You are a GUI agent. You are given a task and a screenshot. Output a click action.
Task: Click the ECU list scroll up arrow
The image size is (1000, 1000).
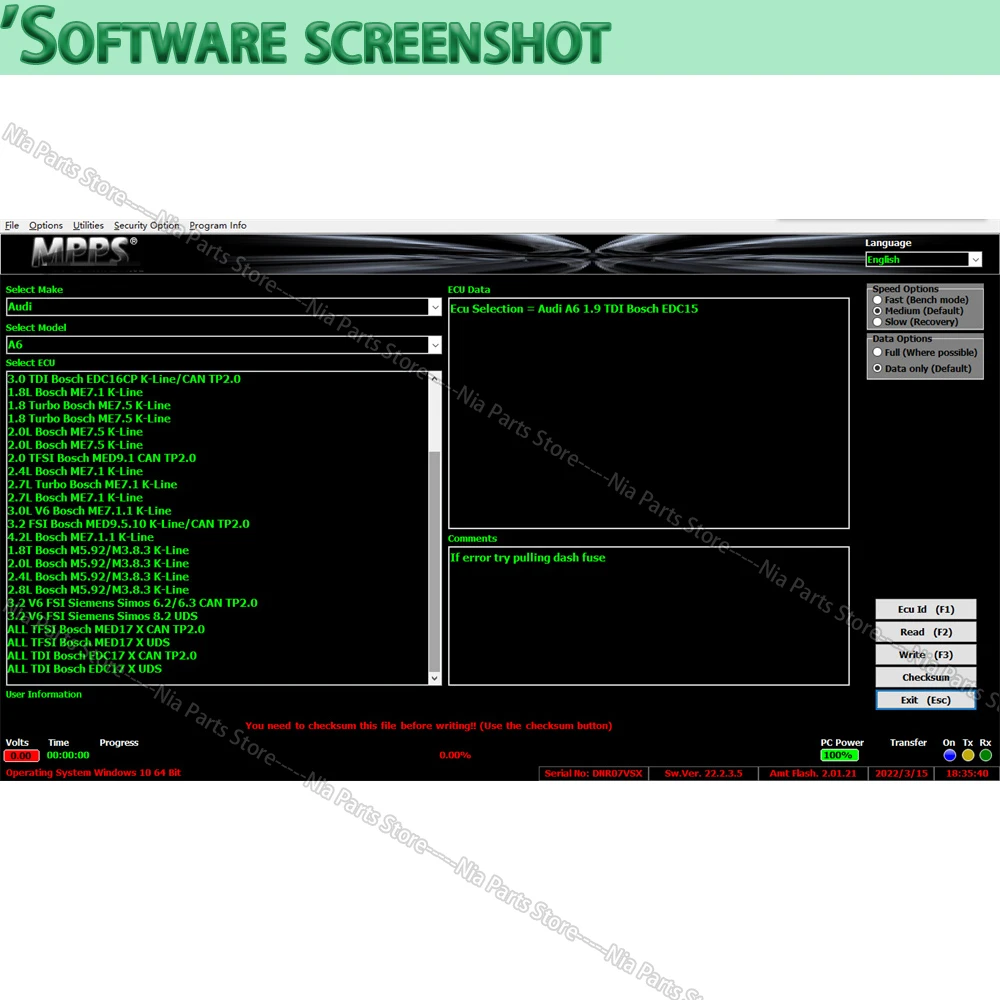tap(434, 378)
